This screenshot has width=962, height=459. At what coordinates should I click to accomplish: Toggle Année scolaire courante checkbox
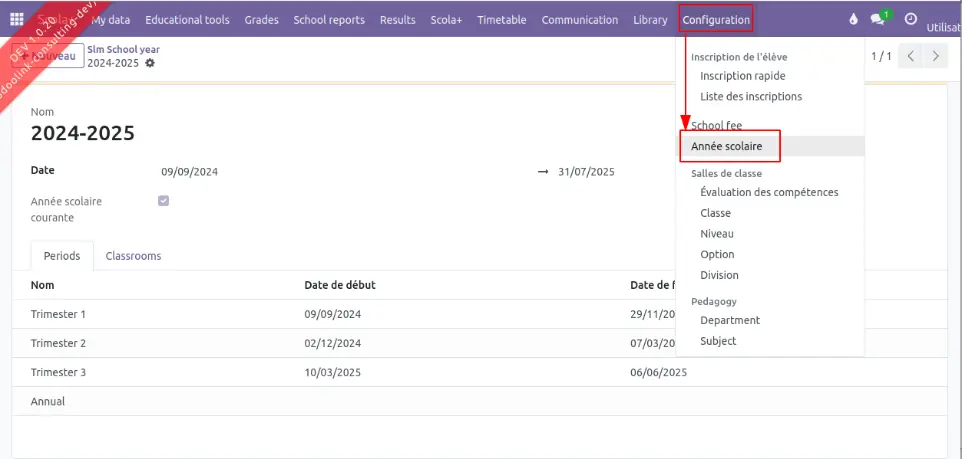click(164, 201)
